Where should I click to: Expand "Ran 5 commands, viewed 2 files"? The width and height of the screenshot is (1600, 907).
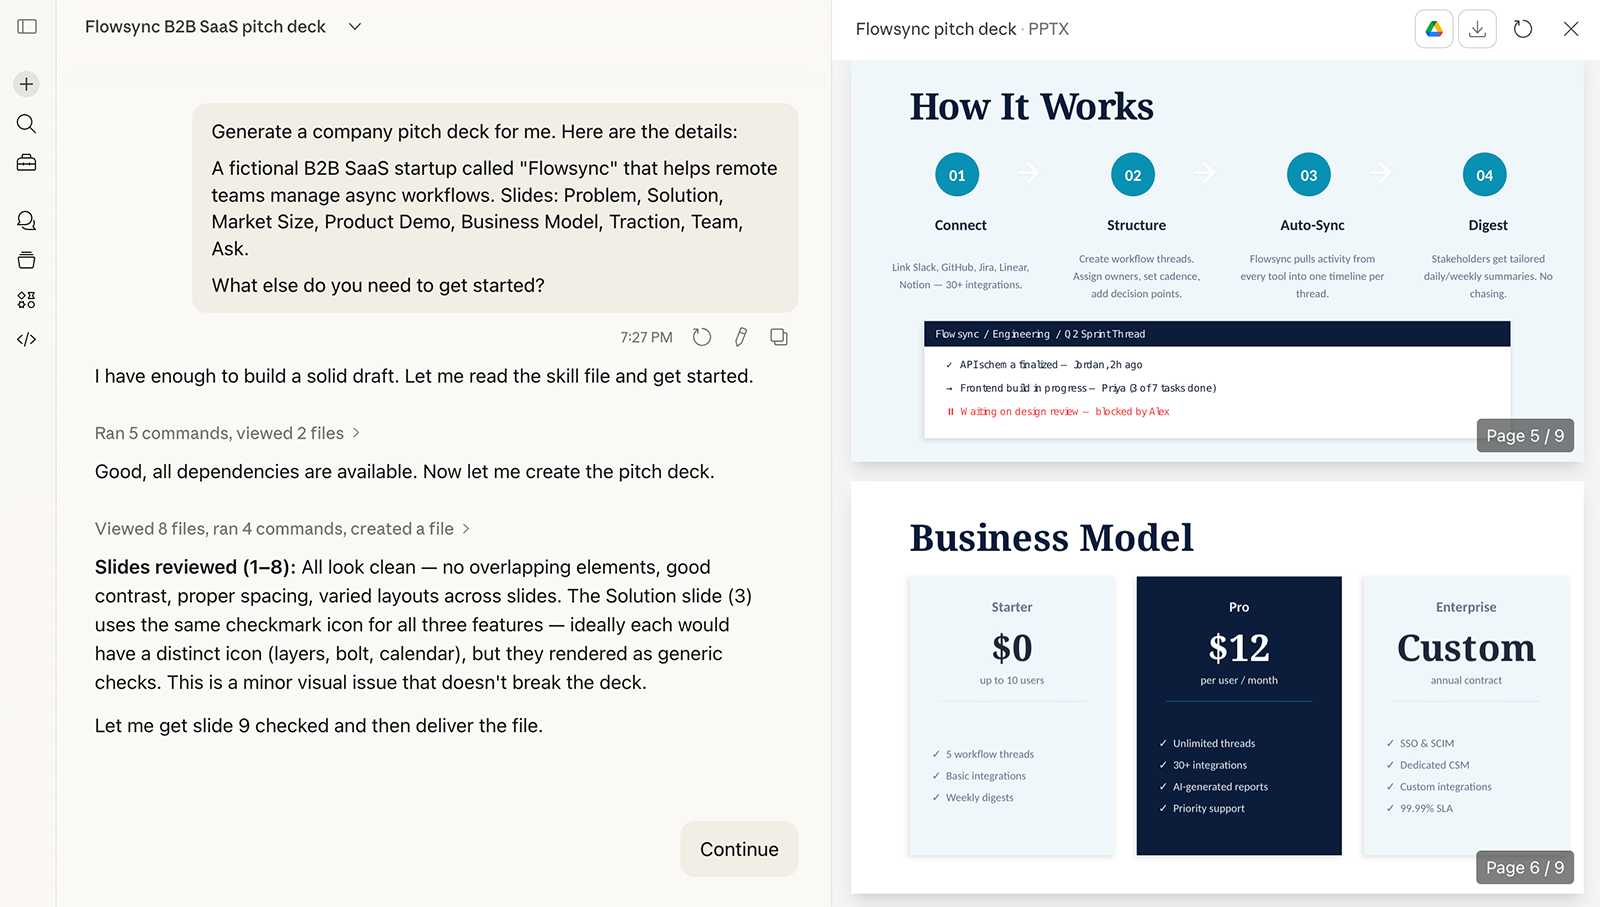227,433
